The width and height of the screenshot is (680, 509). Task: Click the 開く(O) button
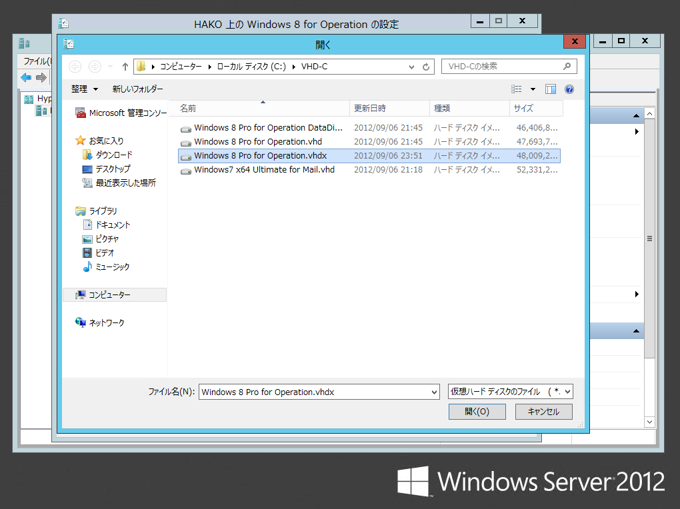(x=477, y=411)
